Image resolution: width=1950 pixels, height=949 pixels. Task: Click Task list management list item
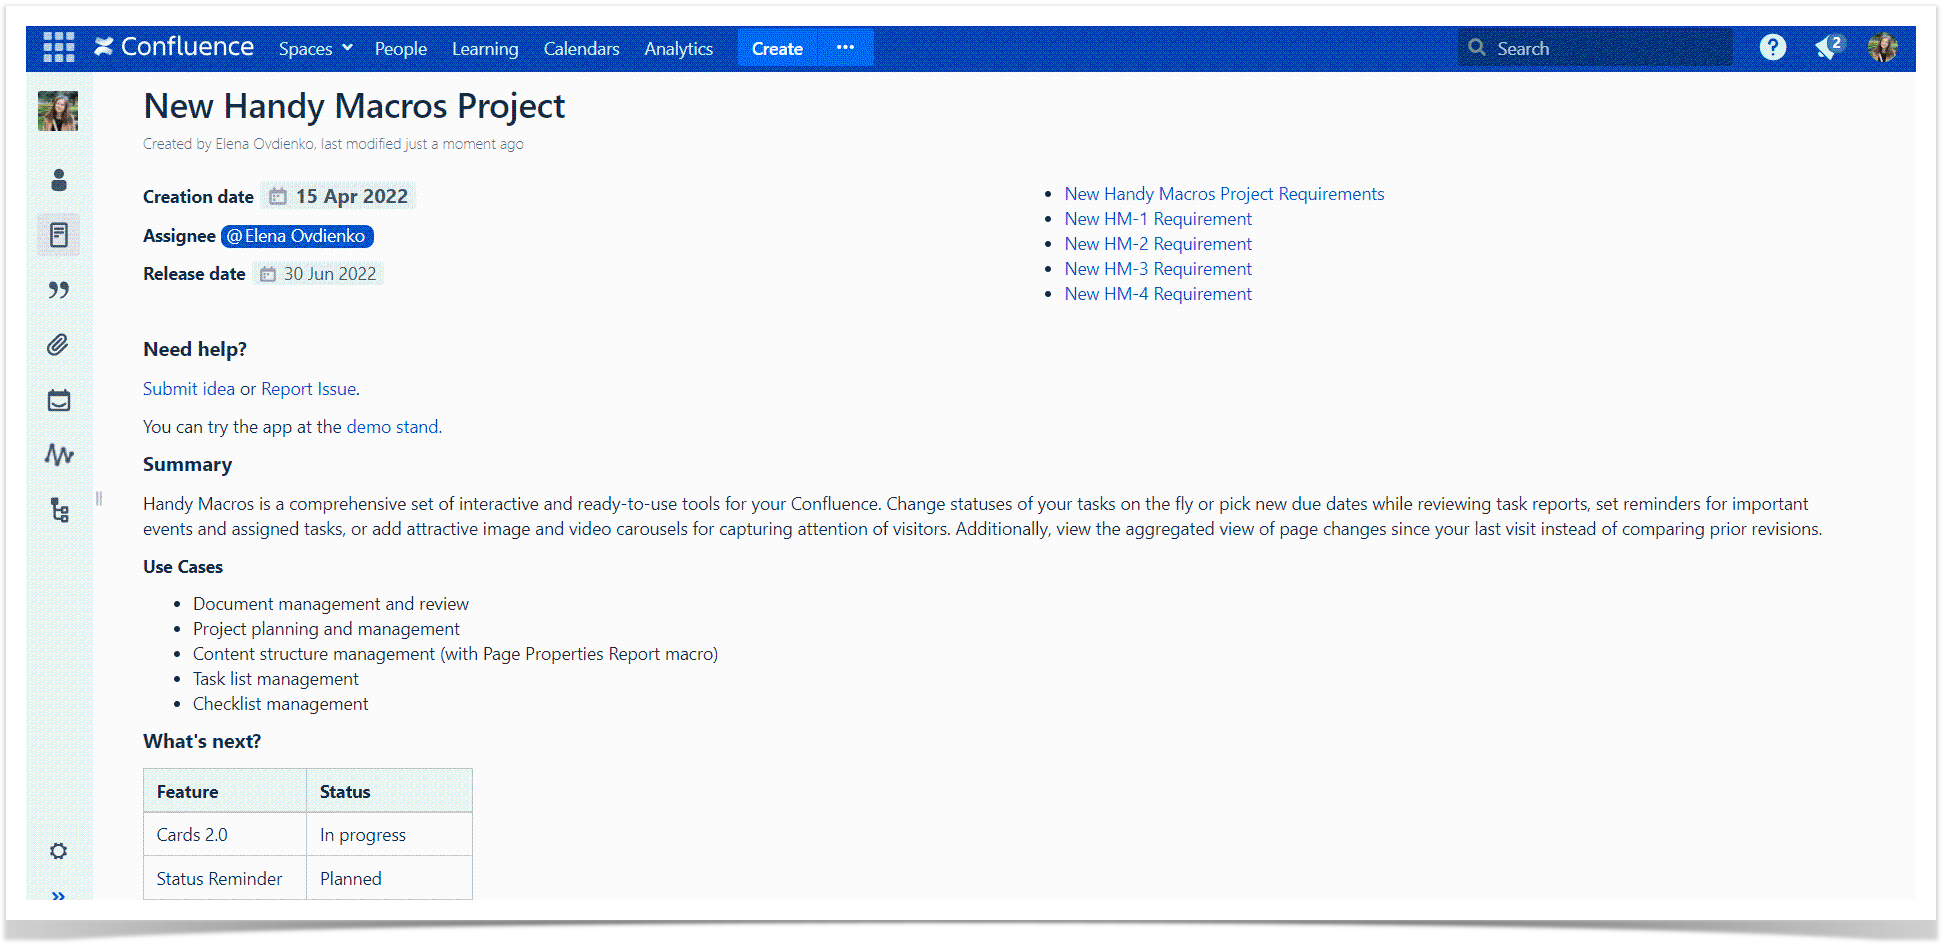(x=276, y=679)
